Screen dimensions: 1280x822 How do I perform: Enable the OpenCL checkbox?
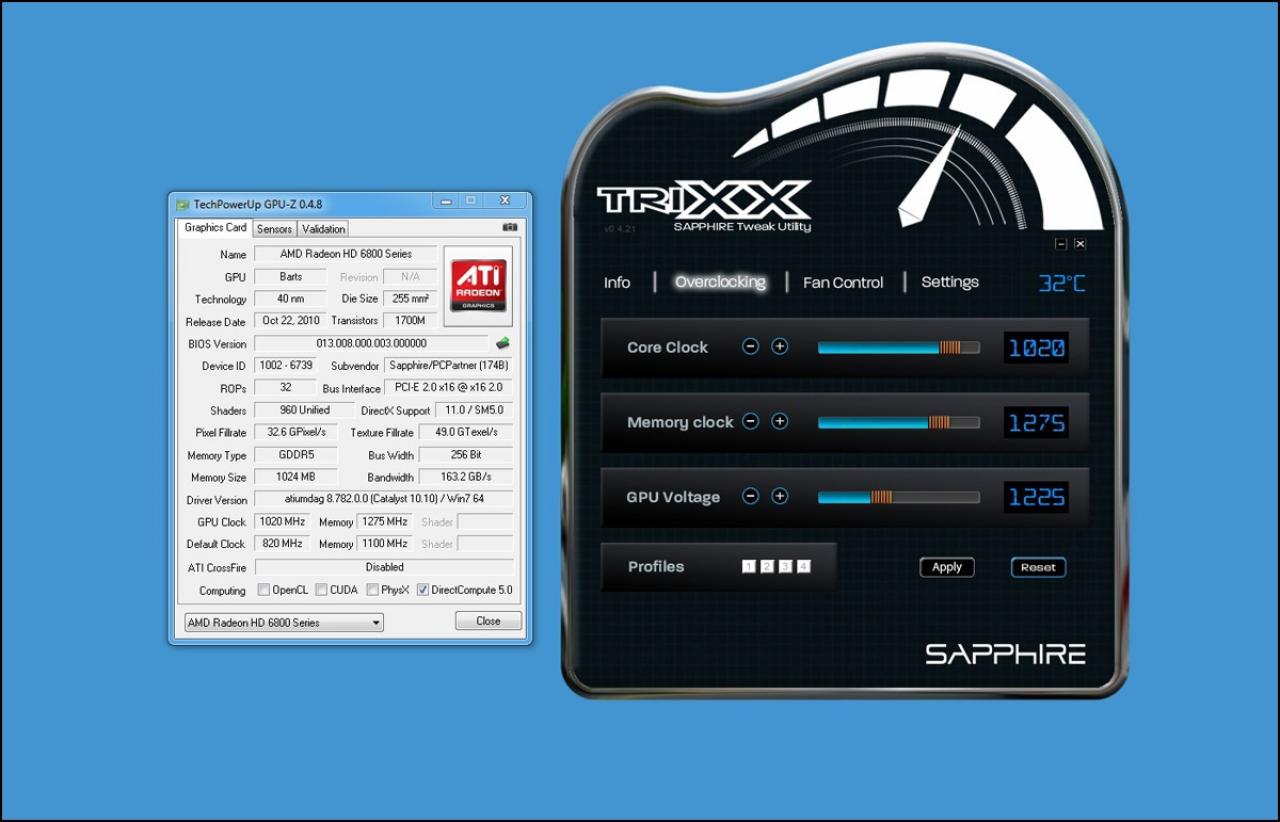click(x=264, y=590)
